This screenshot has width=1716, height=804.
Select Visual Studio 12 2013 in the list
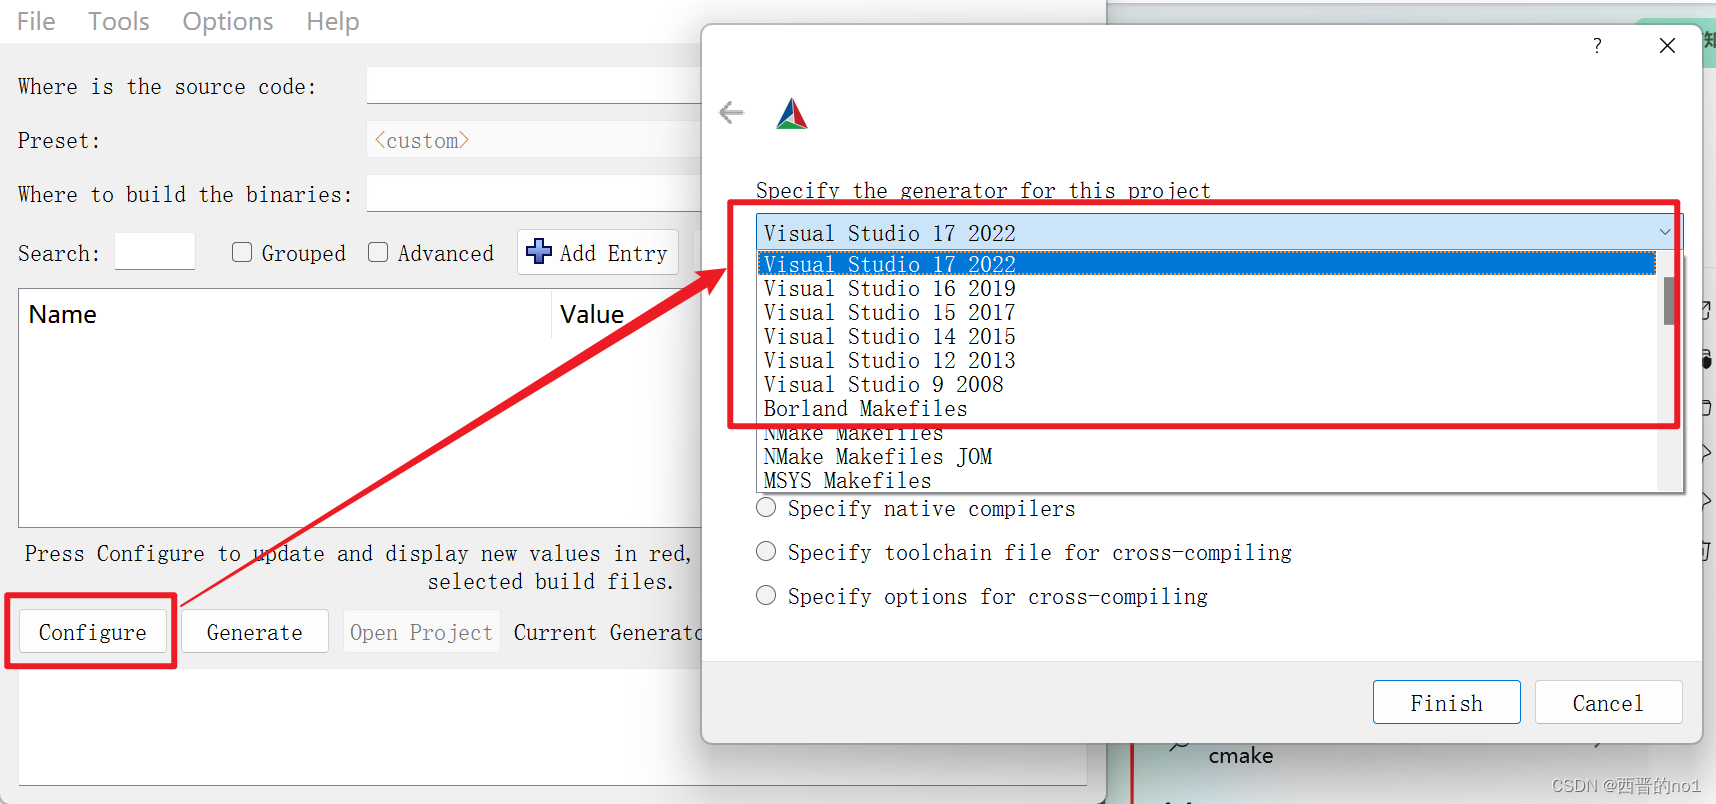point(1207,360)
